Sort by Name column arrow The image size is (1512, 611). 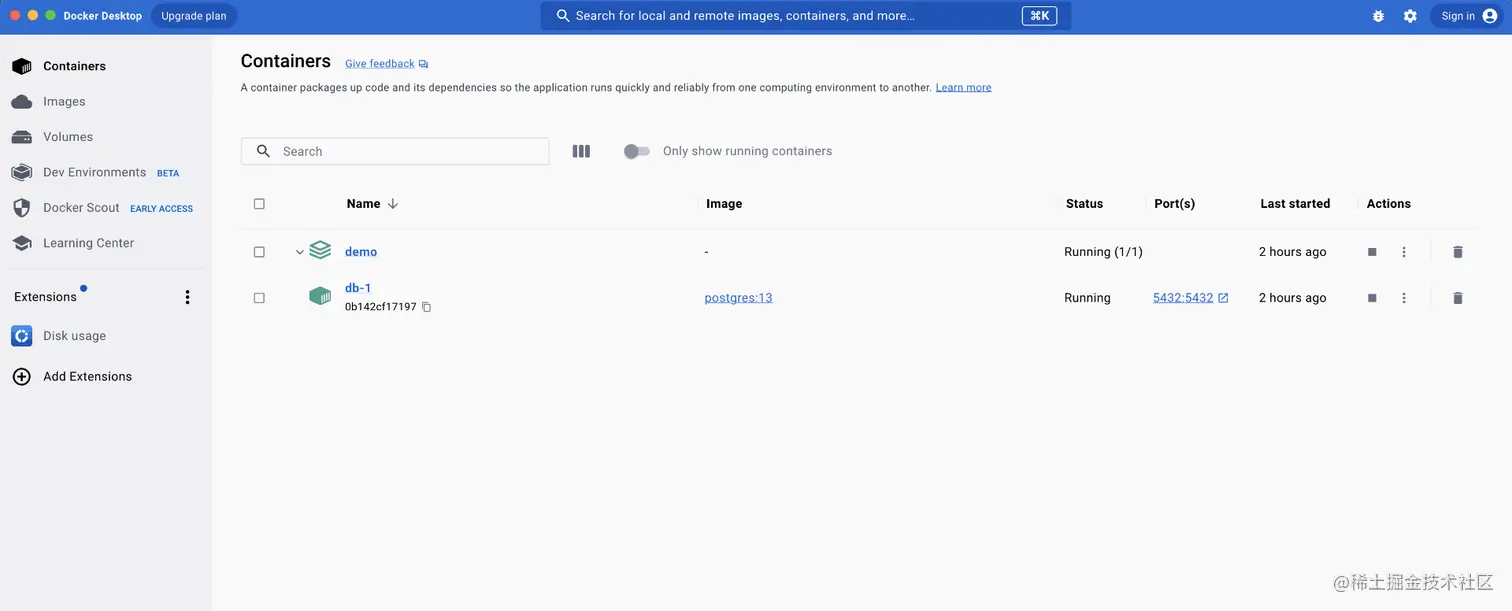click(393, 204)
